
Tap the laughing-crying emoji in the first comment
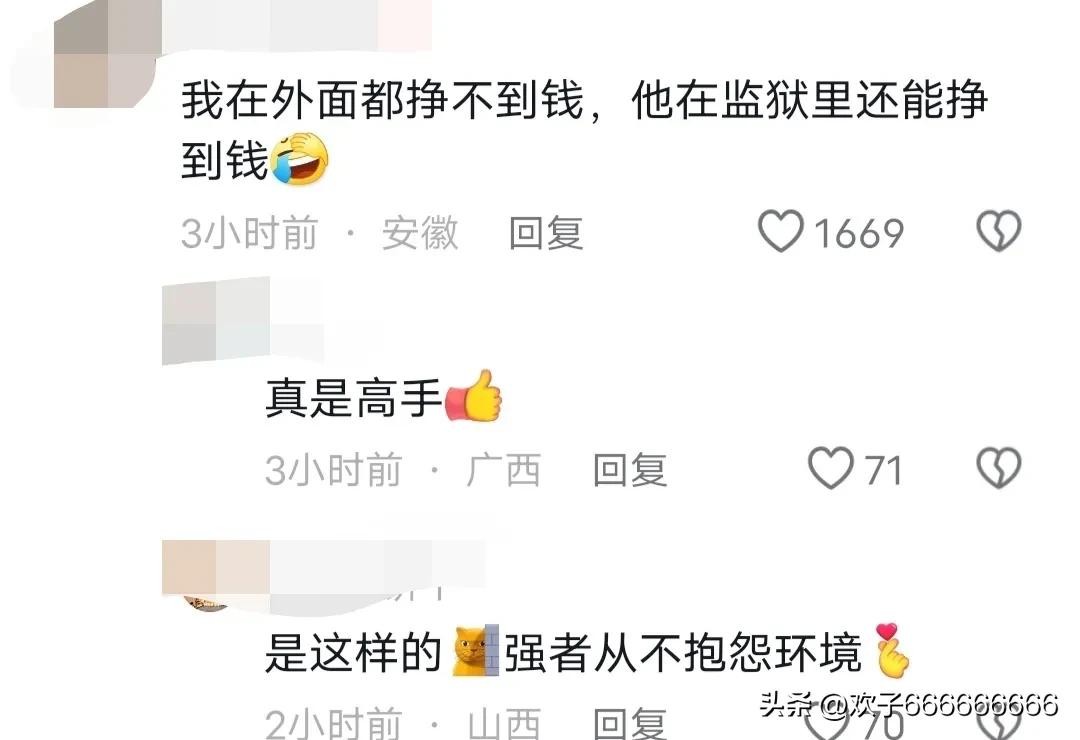coord(300,158)
